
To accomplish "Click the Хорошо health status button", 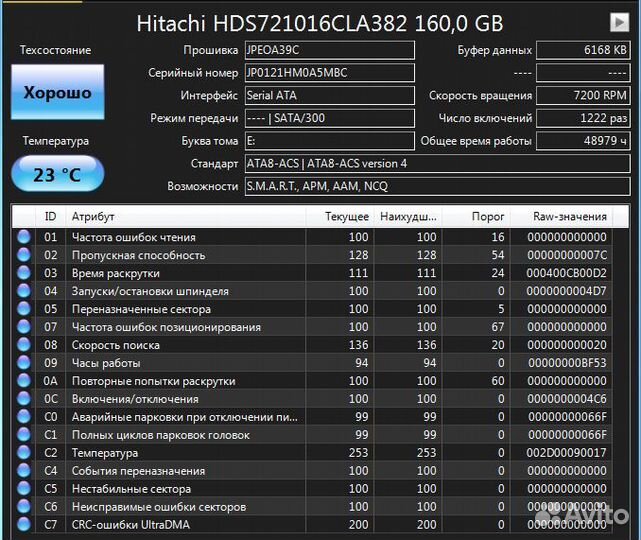I will [58, 92].
